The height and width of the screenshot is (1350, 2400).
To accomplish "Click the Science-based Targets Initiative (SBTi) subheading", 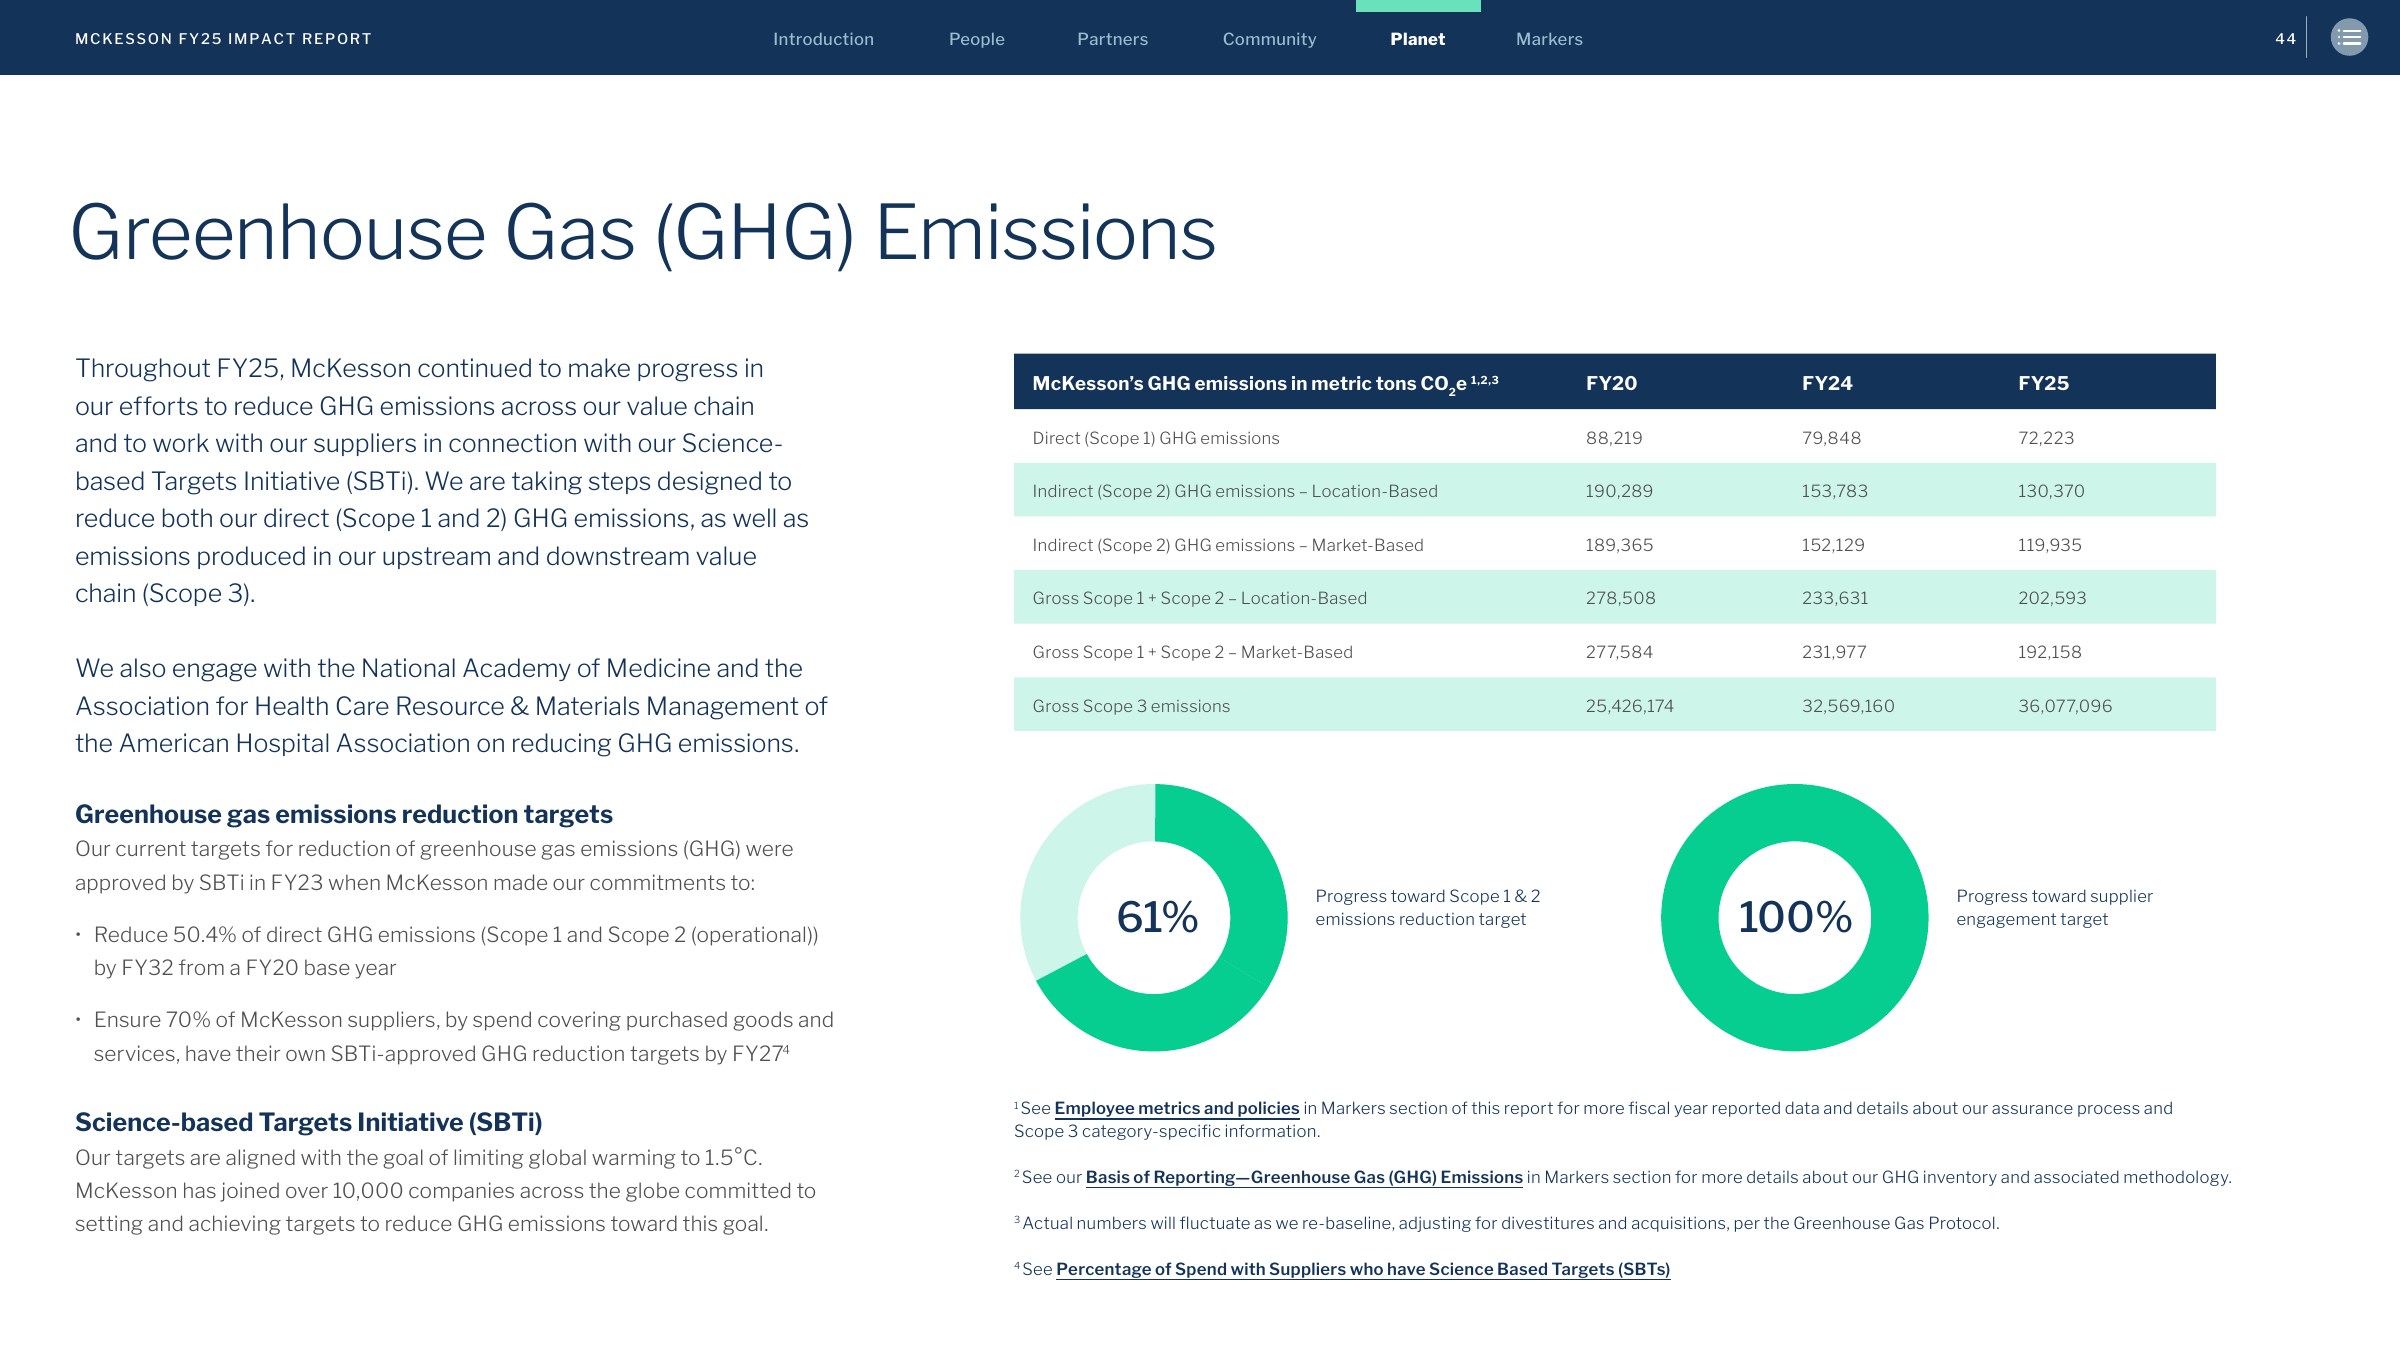I will tap(309, 1122).
